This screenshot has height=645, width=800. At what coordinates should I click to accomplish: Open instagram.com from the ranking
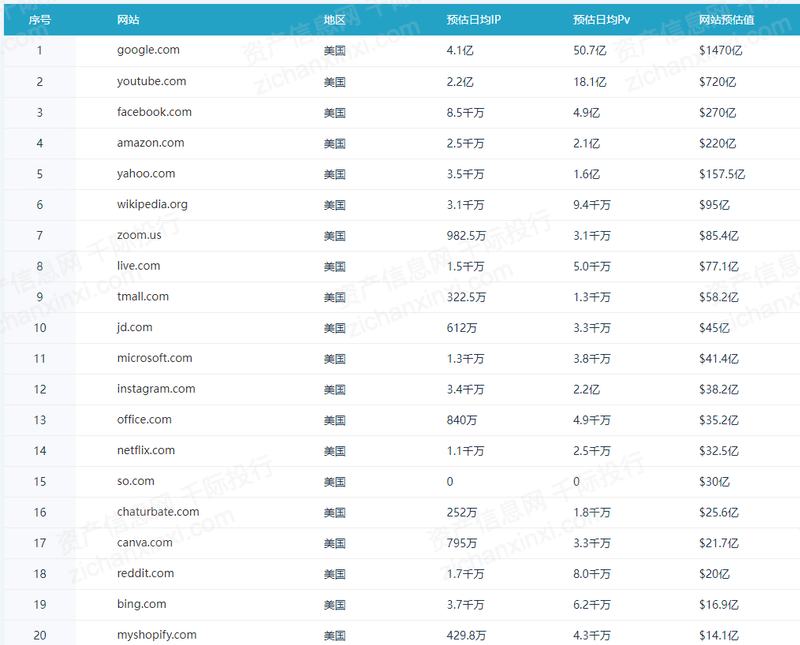click(x=156, y=389)
